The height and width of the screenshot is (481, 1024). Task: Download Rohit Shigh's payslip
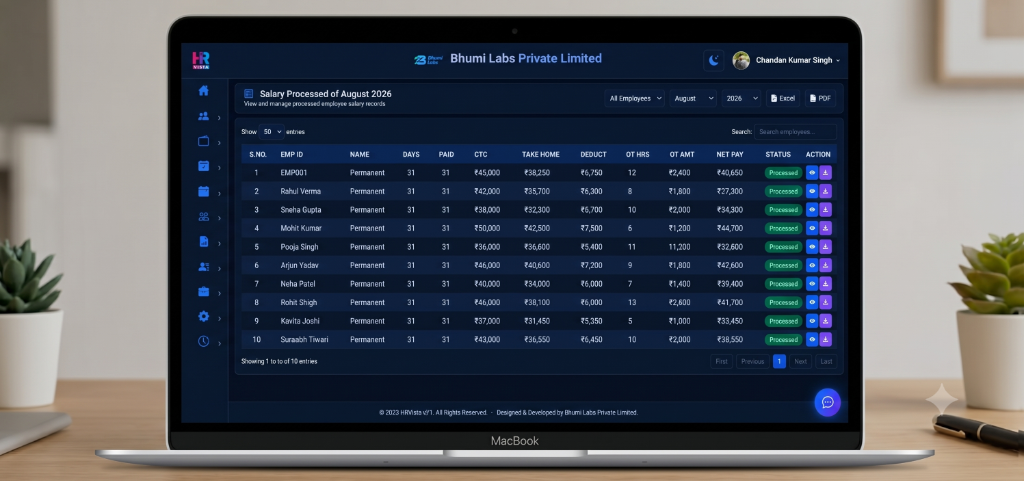coord(825,302)
